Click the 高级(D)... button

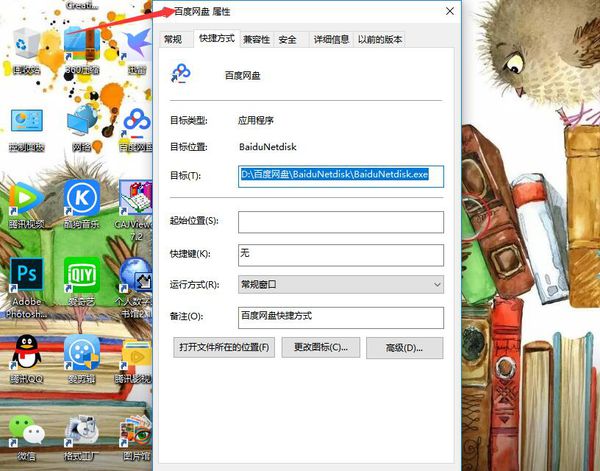tap(404, 348)
